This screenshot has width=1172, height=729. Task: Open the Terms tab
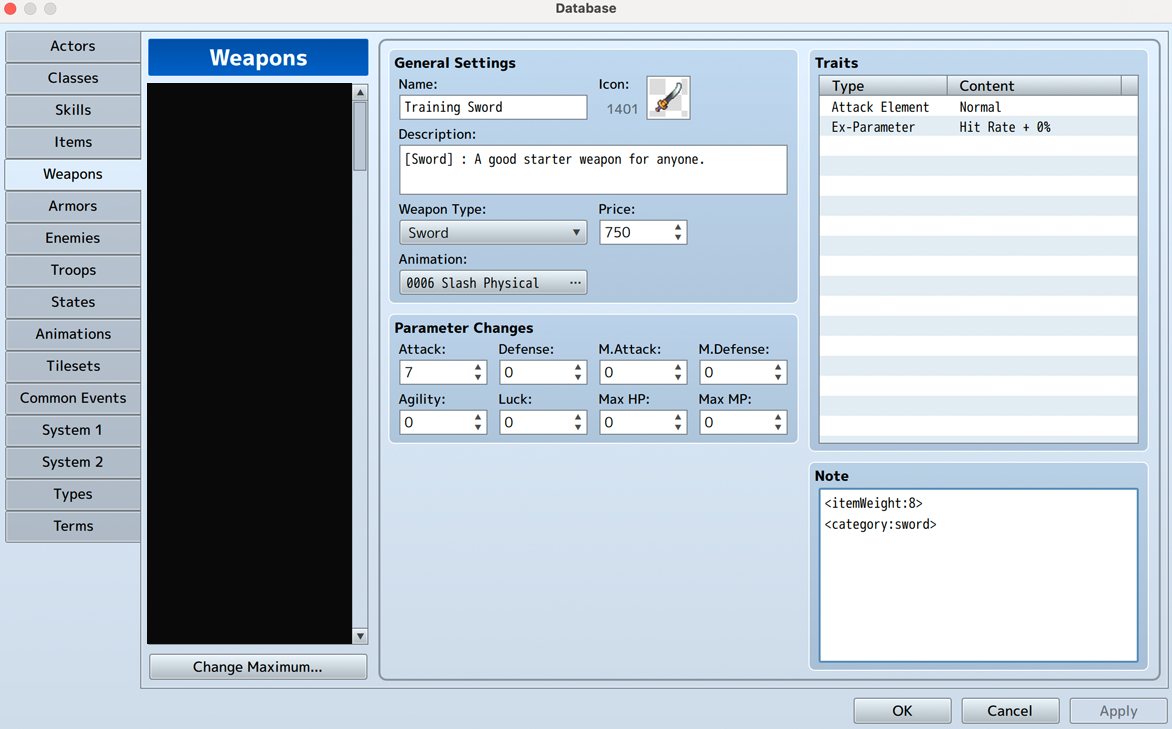(x=73, y=526)
